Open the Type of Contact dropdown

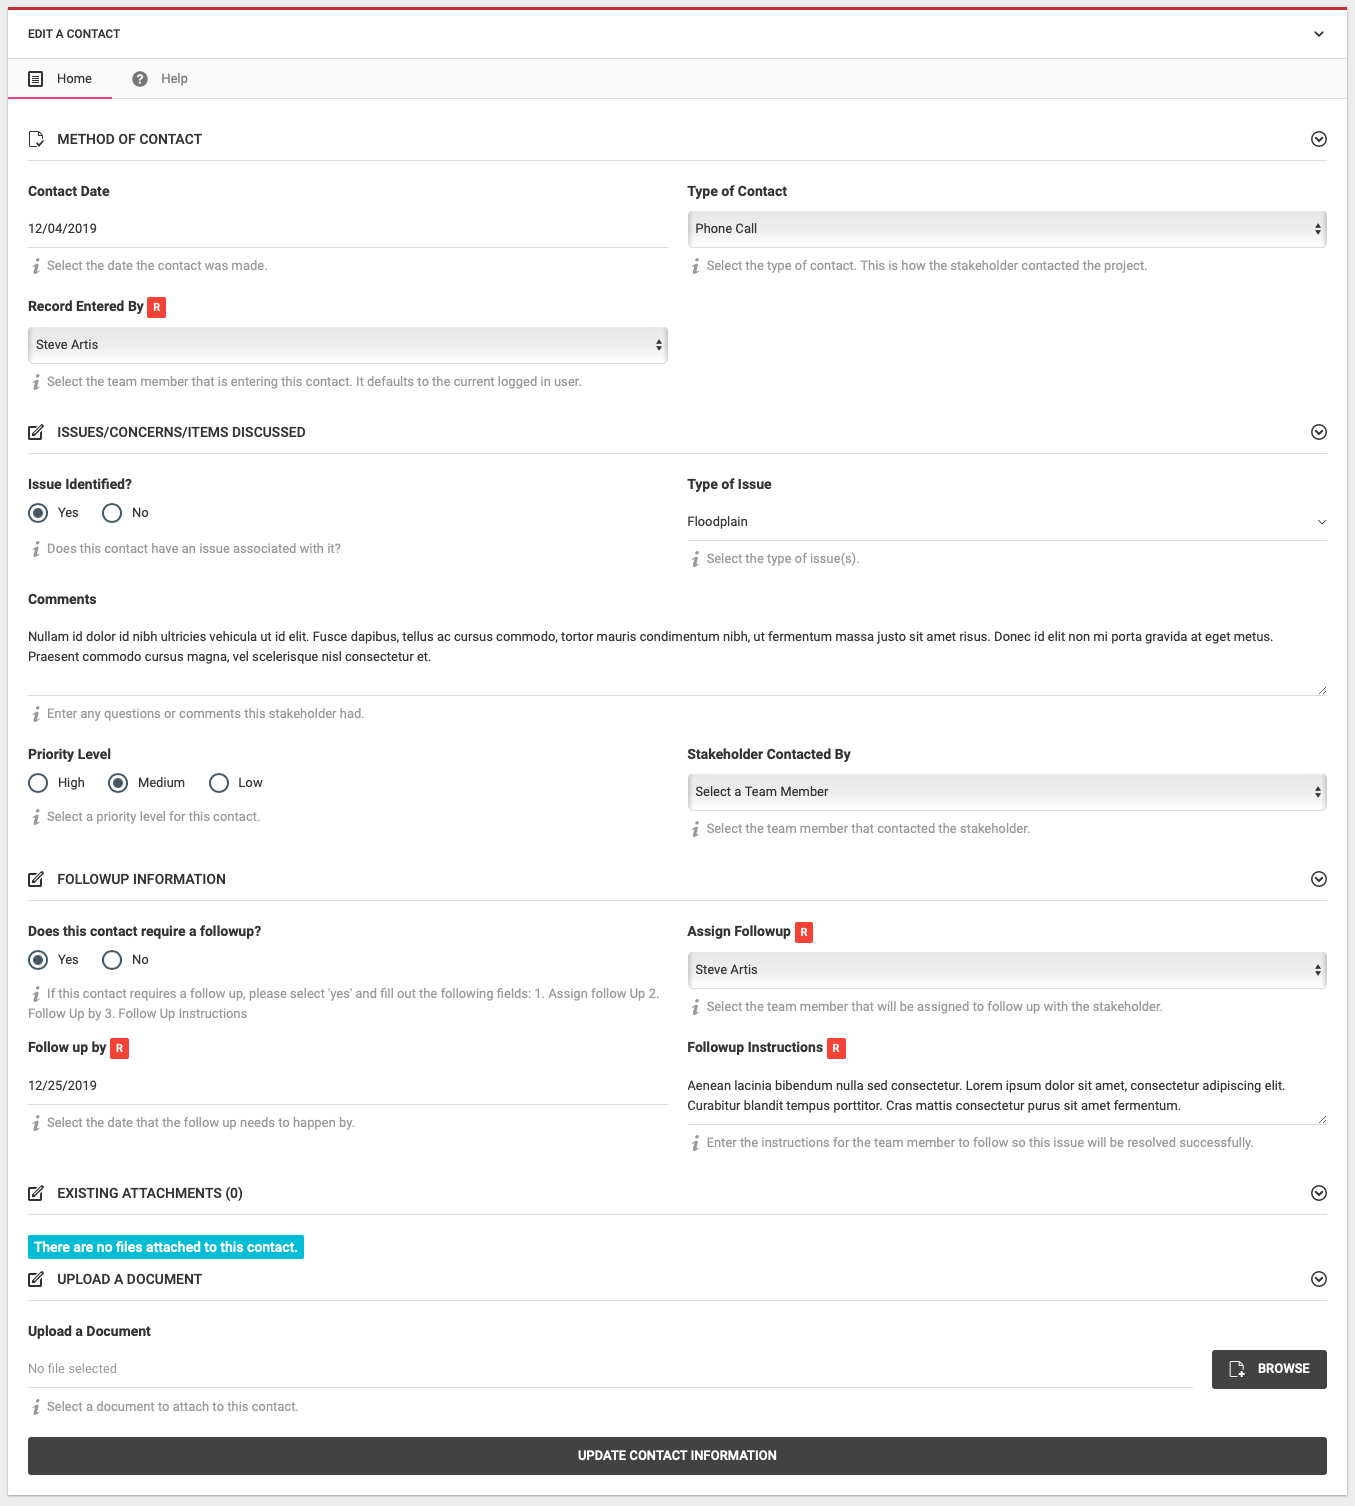click(x=1006, y=229)
